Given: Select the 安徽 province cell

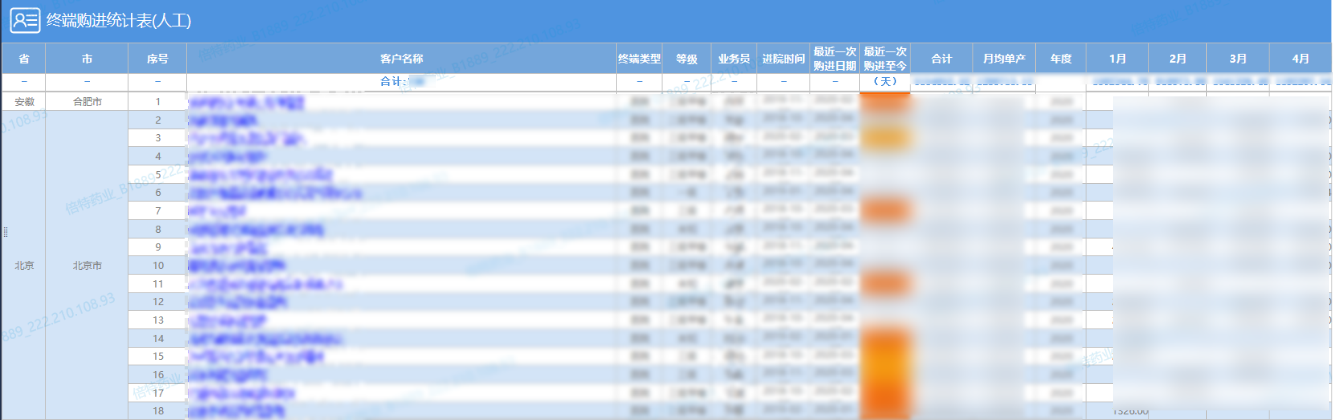Looking at the screenshot, I should click(23, 102).
